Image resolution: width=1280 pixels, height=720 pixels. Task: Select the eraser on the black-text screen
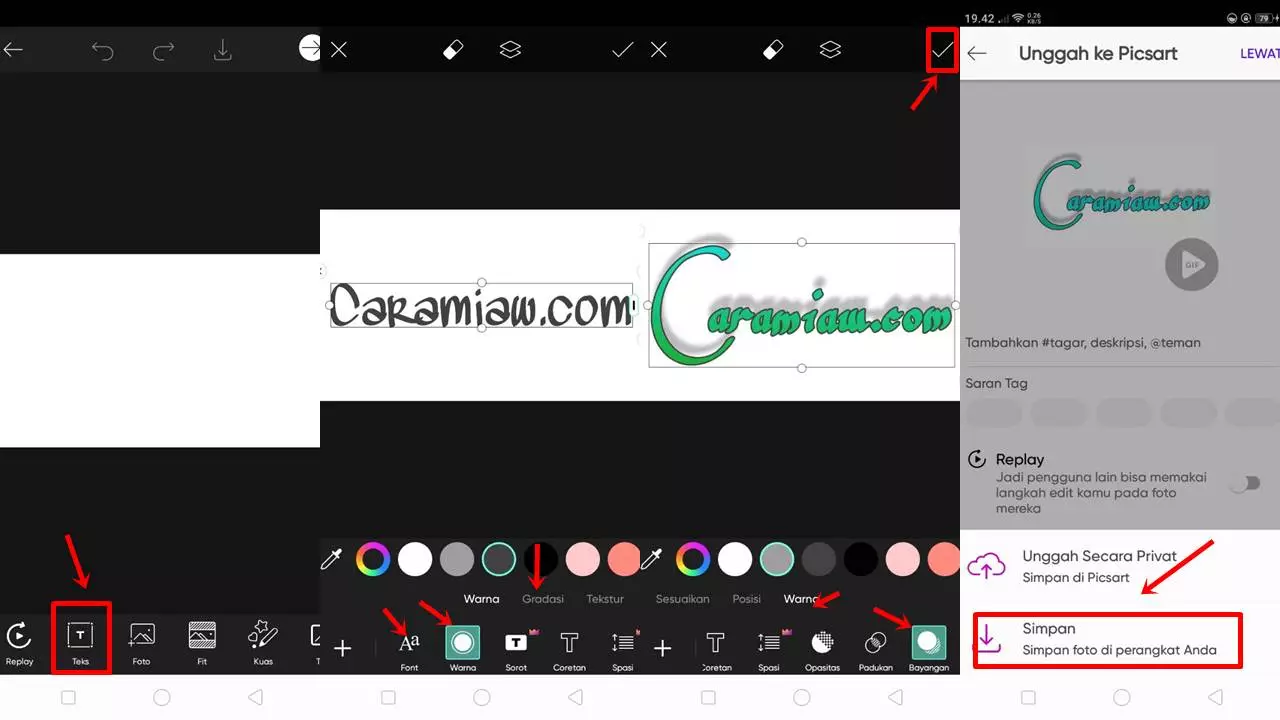[x=453, y=49]
